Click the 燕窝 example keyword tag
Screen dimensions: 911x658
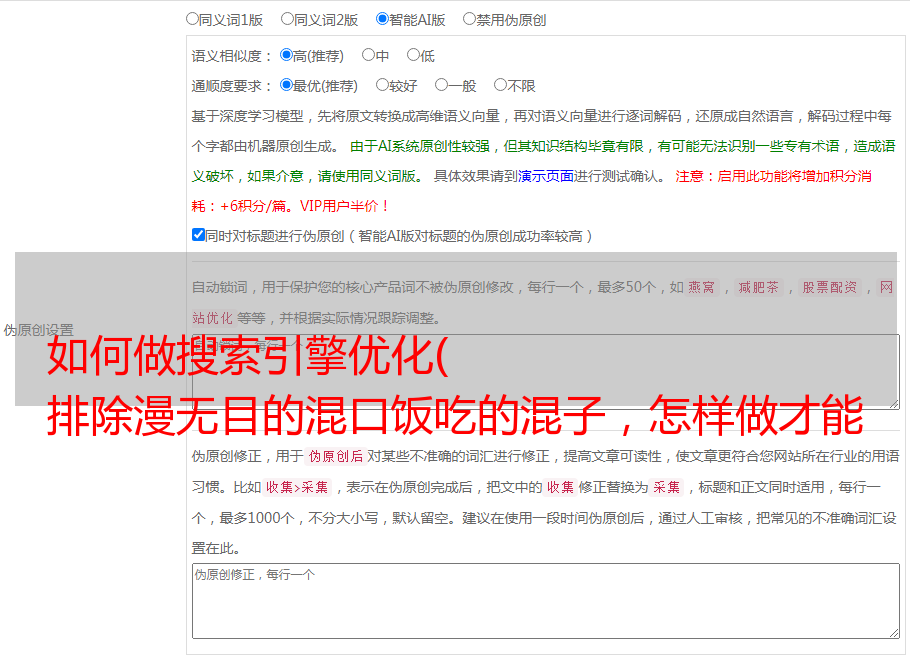(x=701, y=288)
